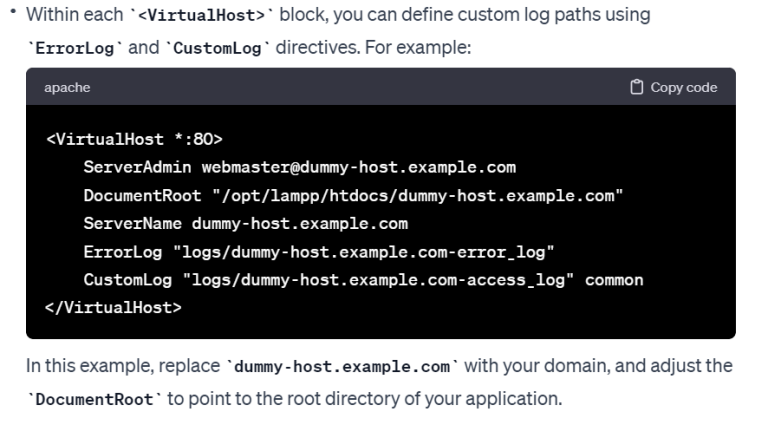Click the ErrorLog directive in code block
Viewport: 768px width, 438px height.
click(x=124, y=251)
